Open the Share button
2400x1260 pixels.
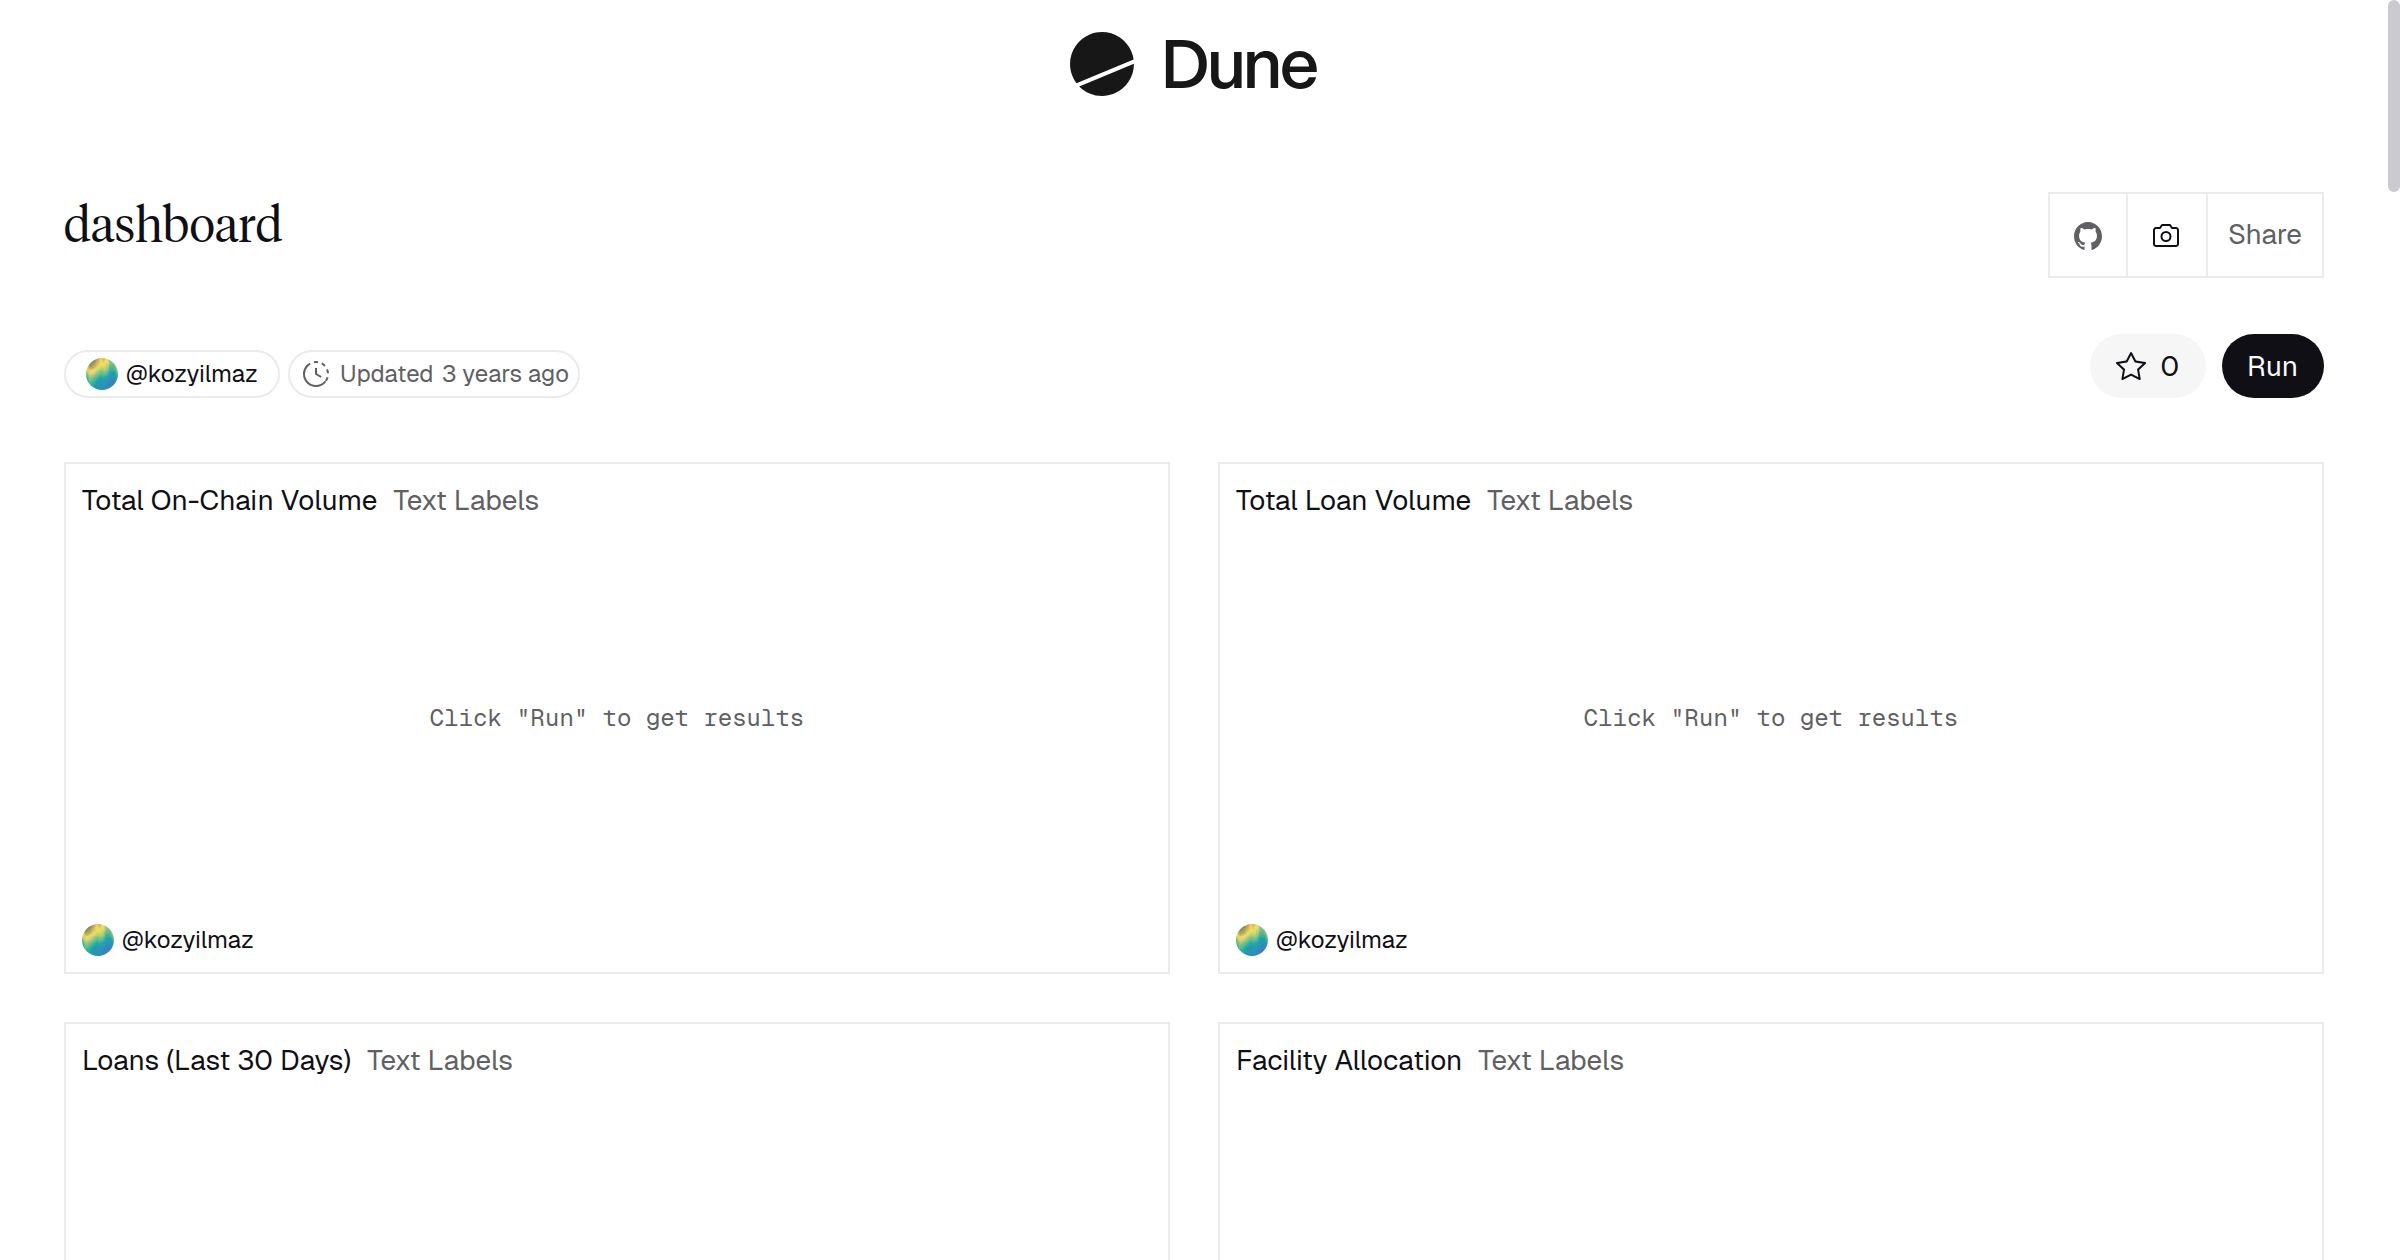point(2264,235)
